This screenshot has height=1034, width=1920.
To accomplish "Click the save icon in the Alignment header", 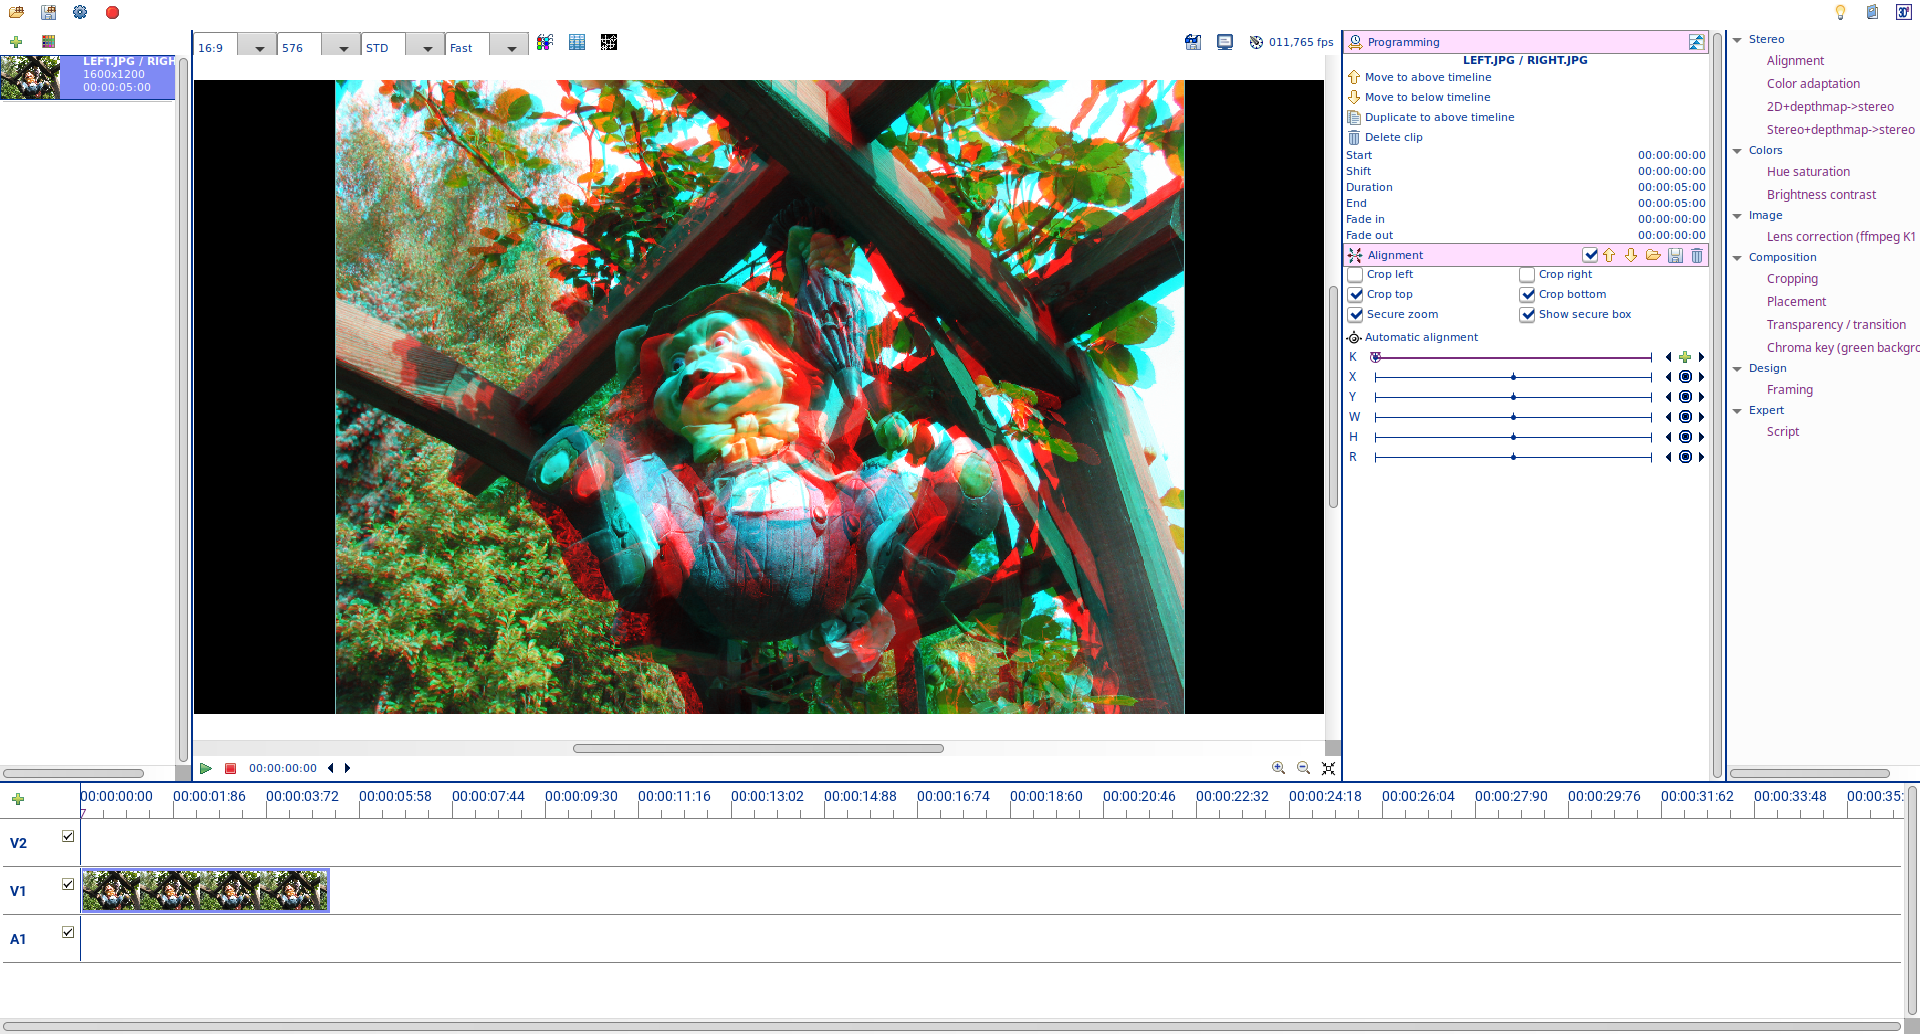I will [x=1675, y=255].
